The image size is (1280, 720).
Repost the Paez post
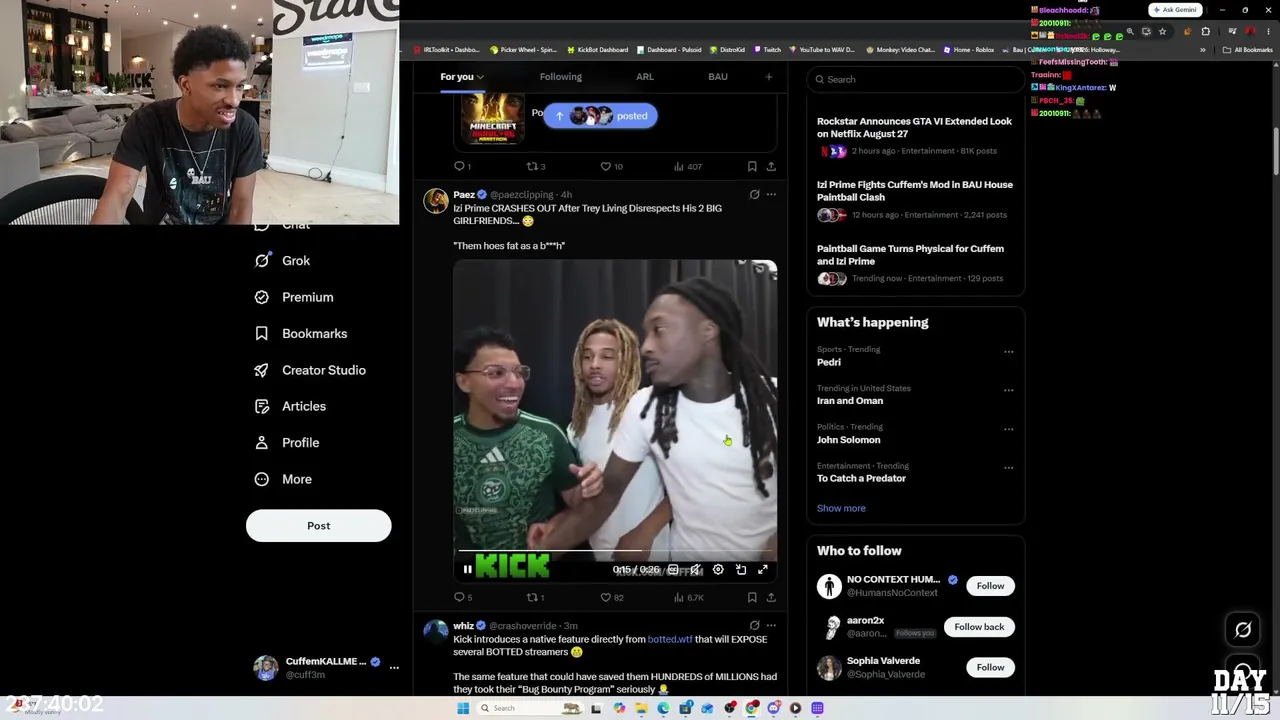pyautogui.click(x=534, y=597)
